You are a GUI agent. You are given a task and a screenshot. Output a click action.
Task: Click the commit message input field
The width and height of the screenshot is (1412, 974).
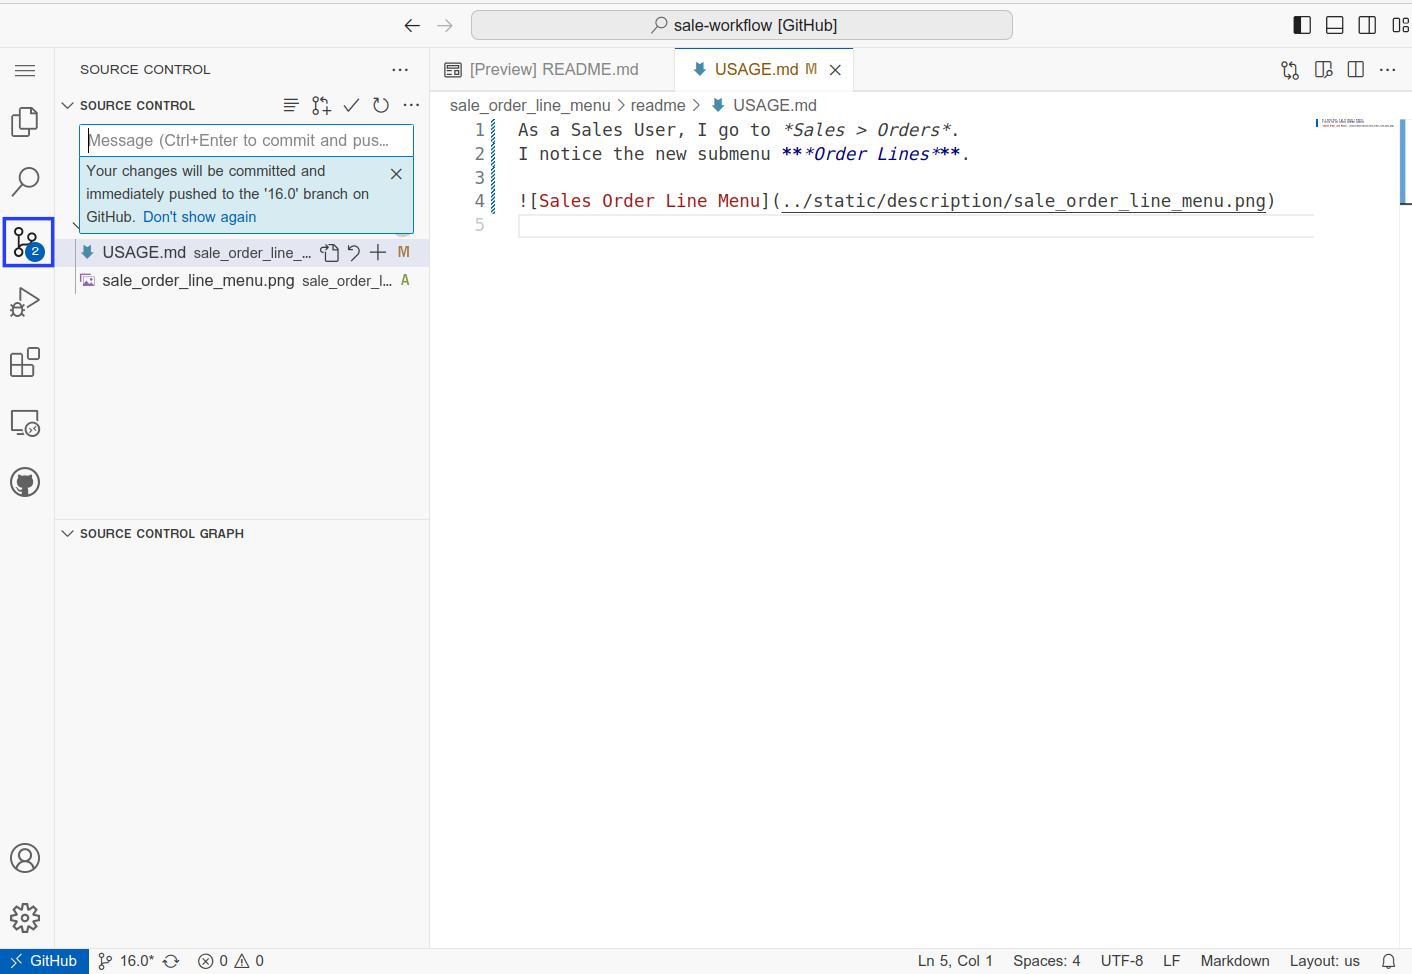point(246,140)
